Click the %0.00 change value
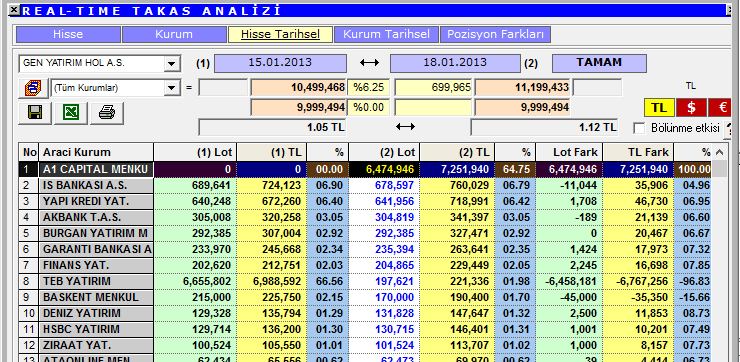Viewport: 740px width, 362px height. tap(369, 108)
